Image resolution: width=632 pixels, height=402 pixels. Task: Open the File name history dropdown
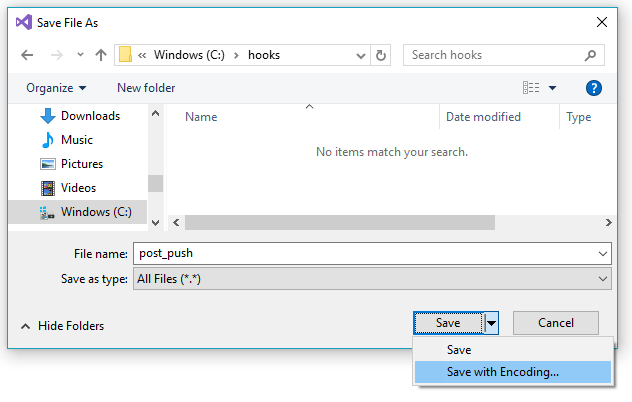pyautogui.click(x=602, y=254)
